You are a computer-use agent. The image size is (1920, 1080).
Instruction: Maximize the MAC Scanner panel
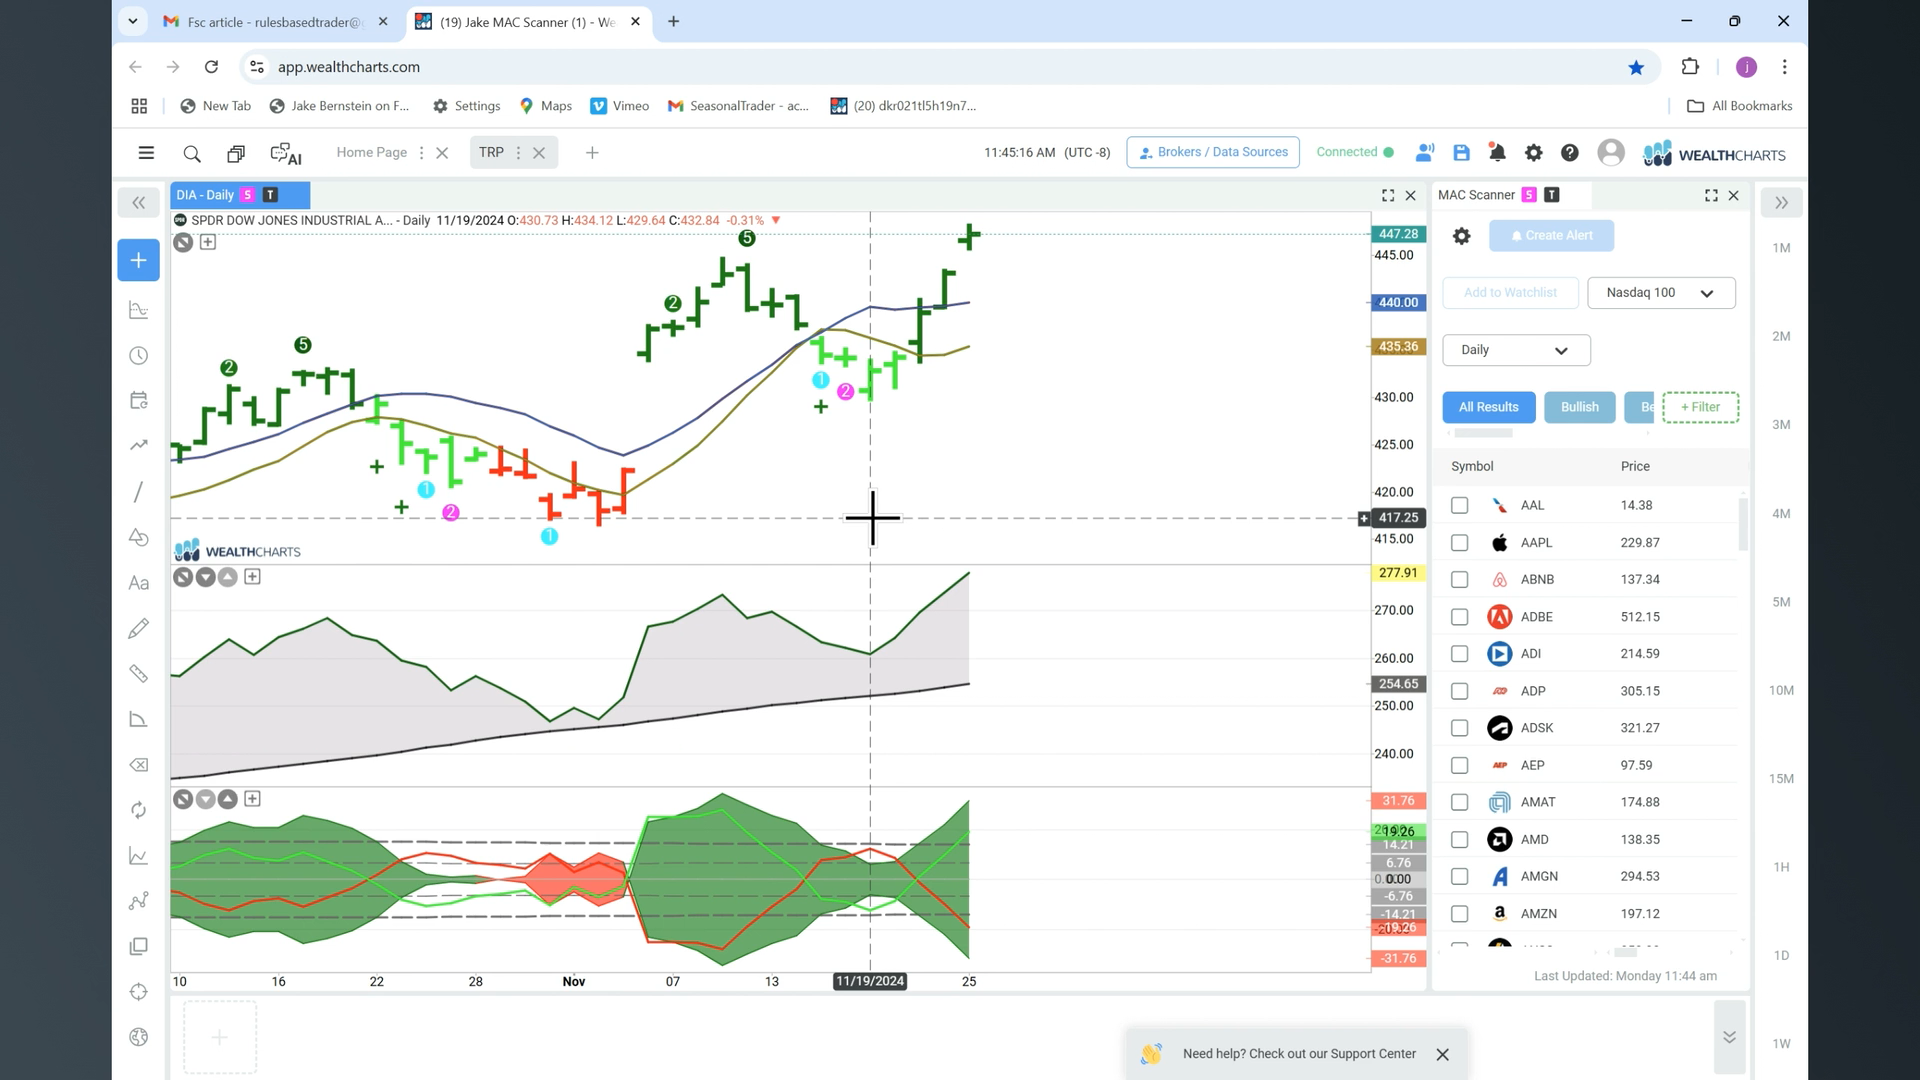point(1711,195)
